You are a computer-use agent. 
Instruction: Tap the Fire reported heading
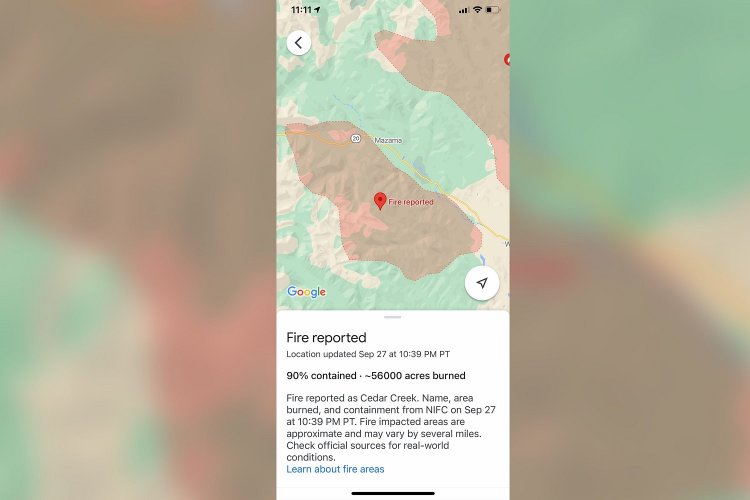pyautogui.click(x=326, y=338)
